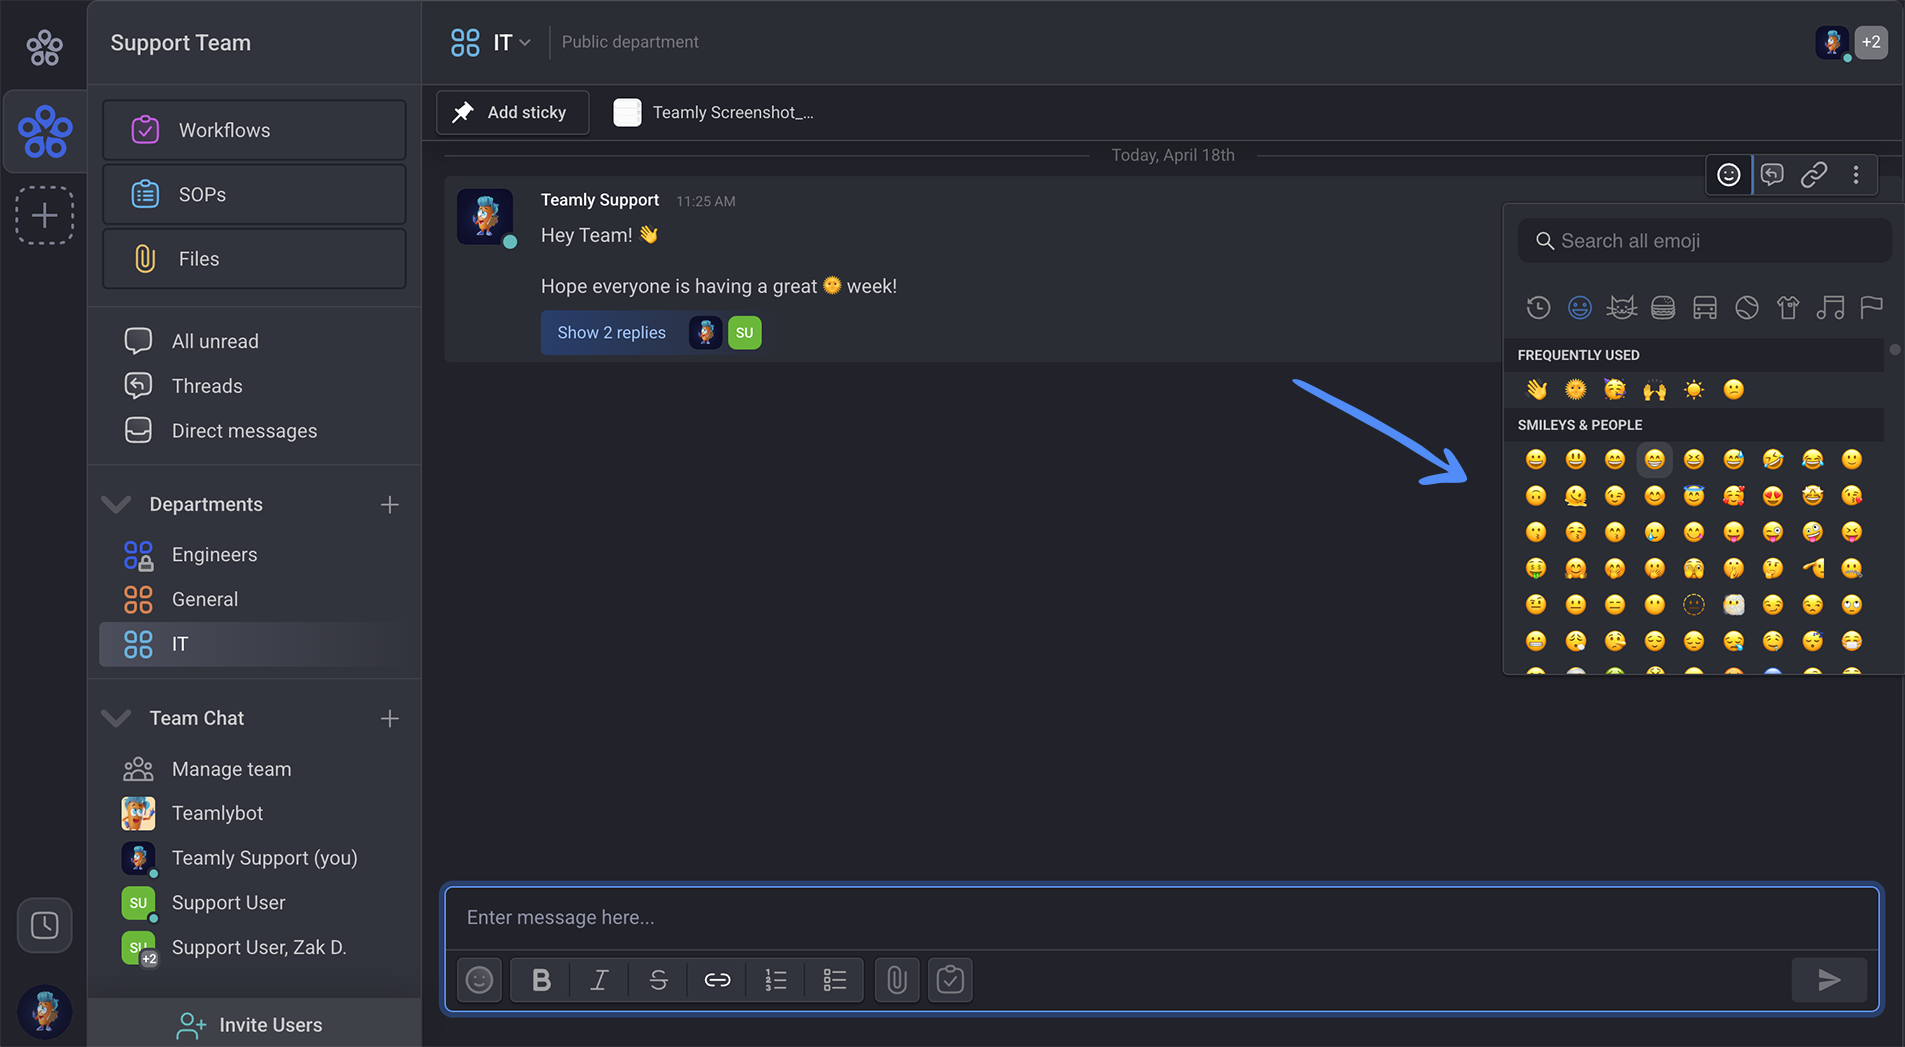Pick the highlighted grinning emoji in Smileys
This screenshot has height=1047, width=1905.
[1655, 459]
